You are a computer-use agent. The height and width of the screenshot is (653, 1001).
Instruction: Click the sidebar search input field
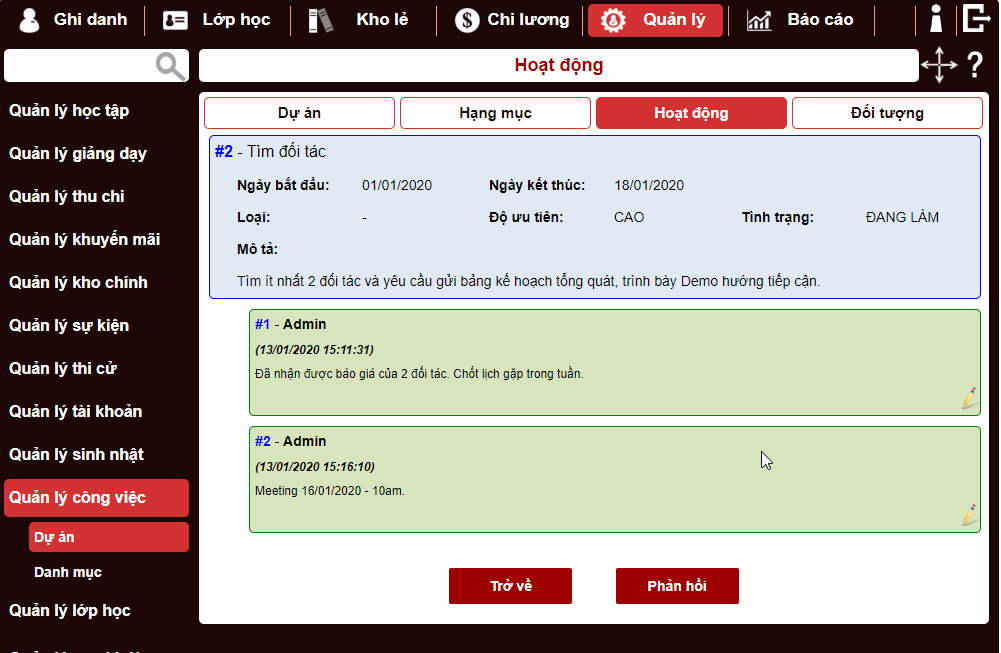(80, 66)
